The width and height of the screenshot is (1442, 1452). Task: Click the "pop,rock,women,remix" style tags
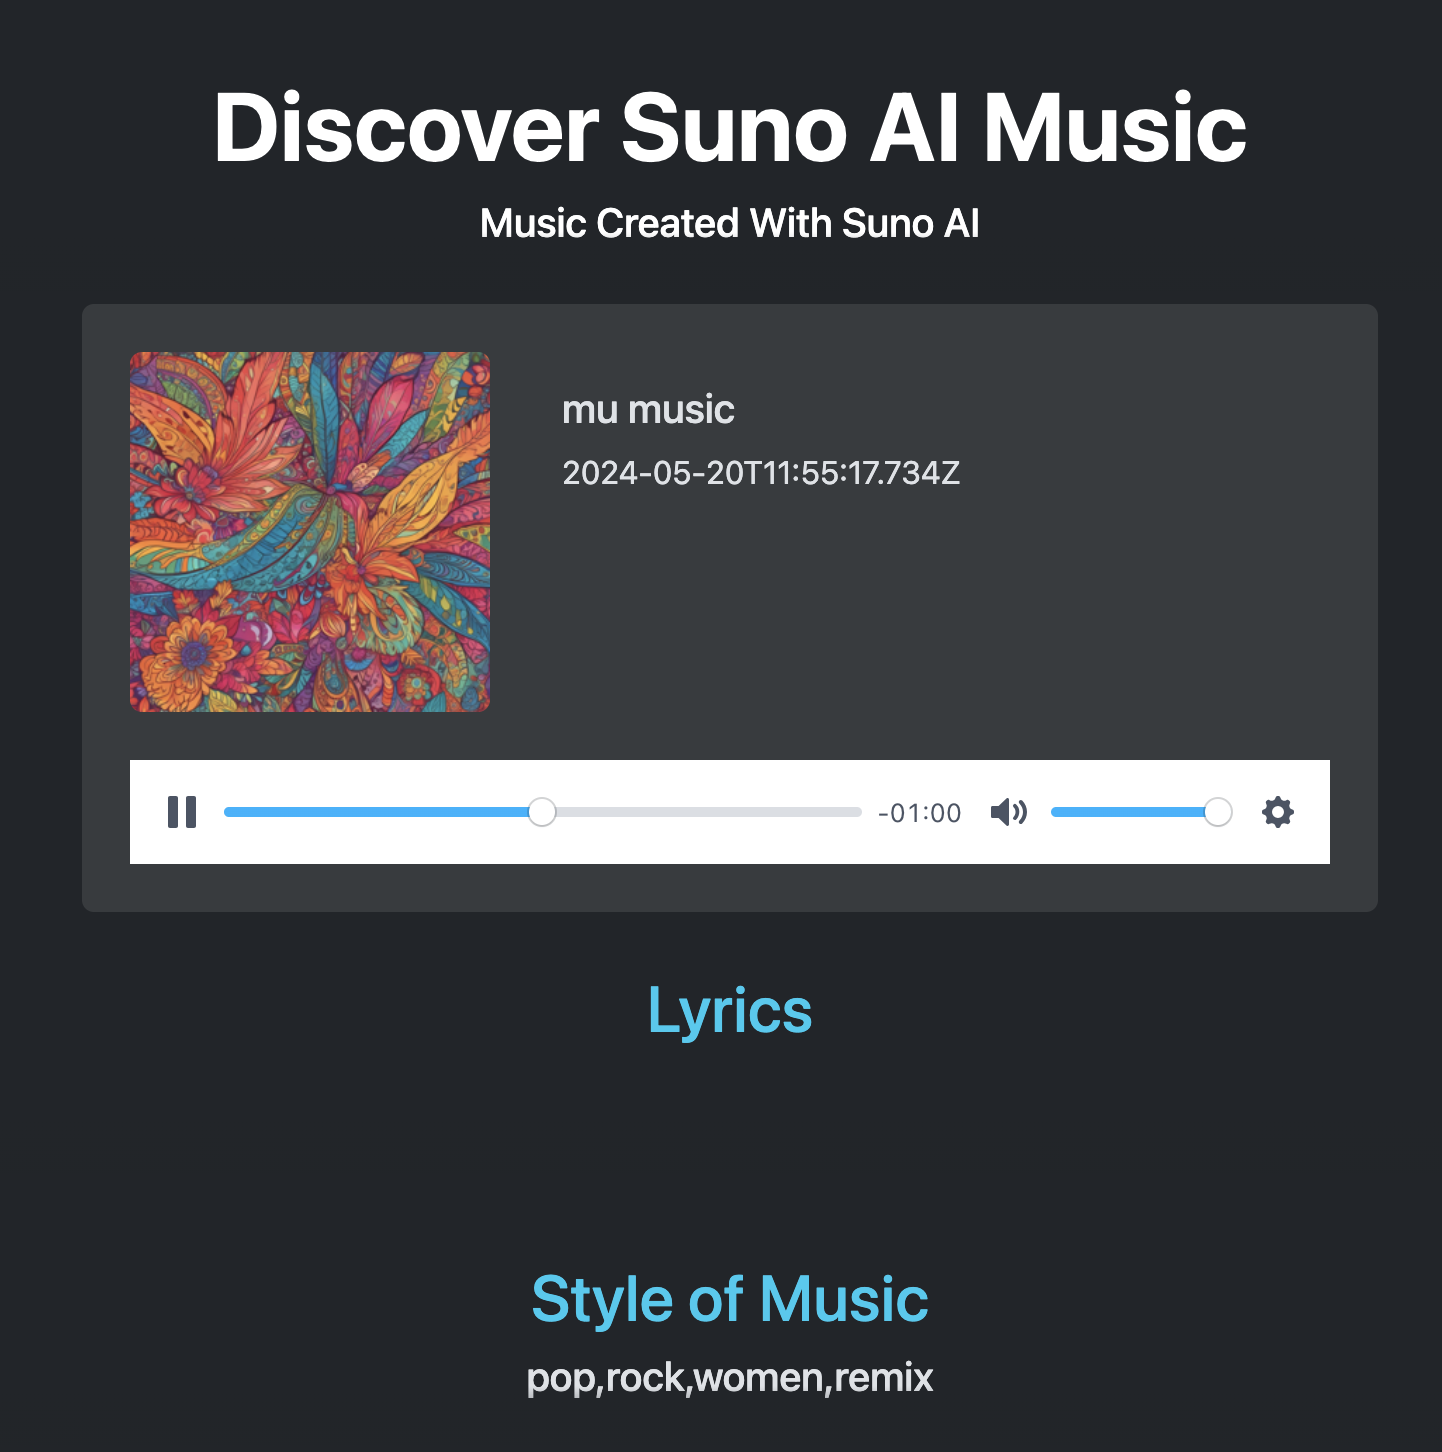coord(730,1377)
